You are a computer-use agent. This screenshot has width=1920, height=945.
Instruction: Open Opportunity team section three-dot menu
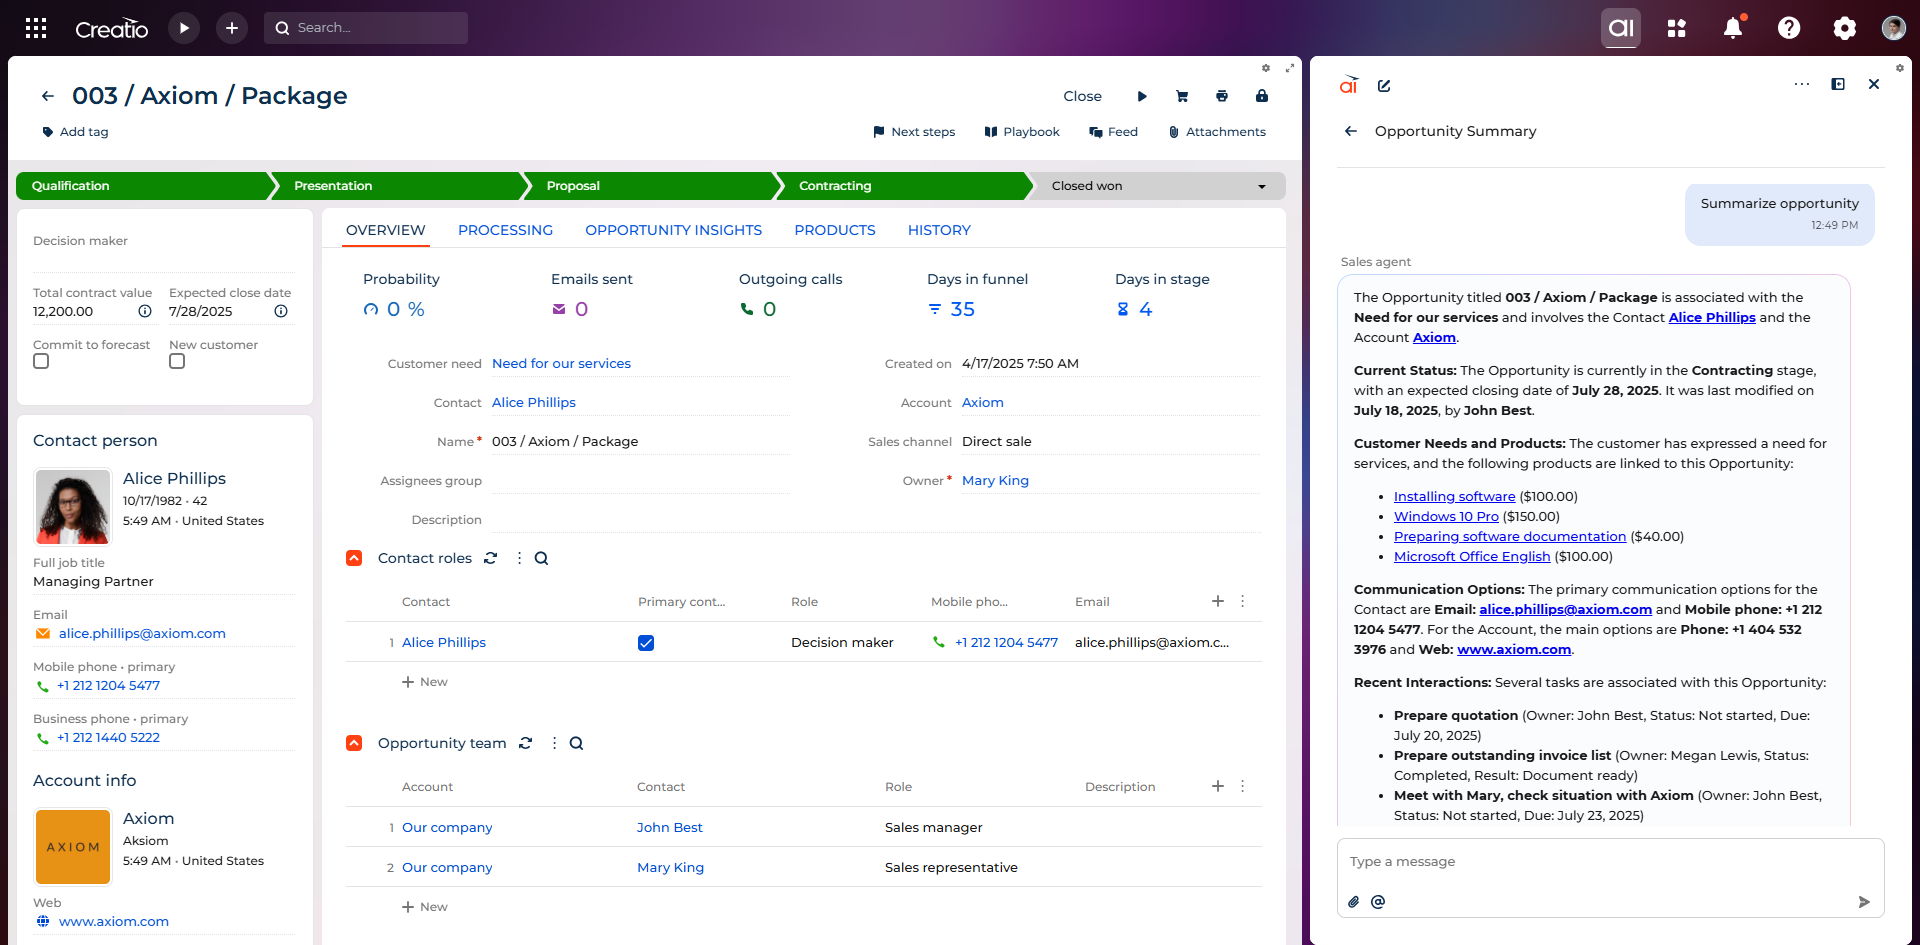coord(554,743)
